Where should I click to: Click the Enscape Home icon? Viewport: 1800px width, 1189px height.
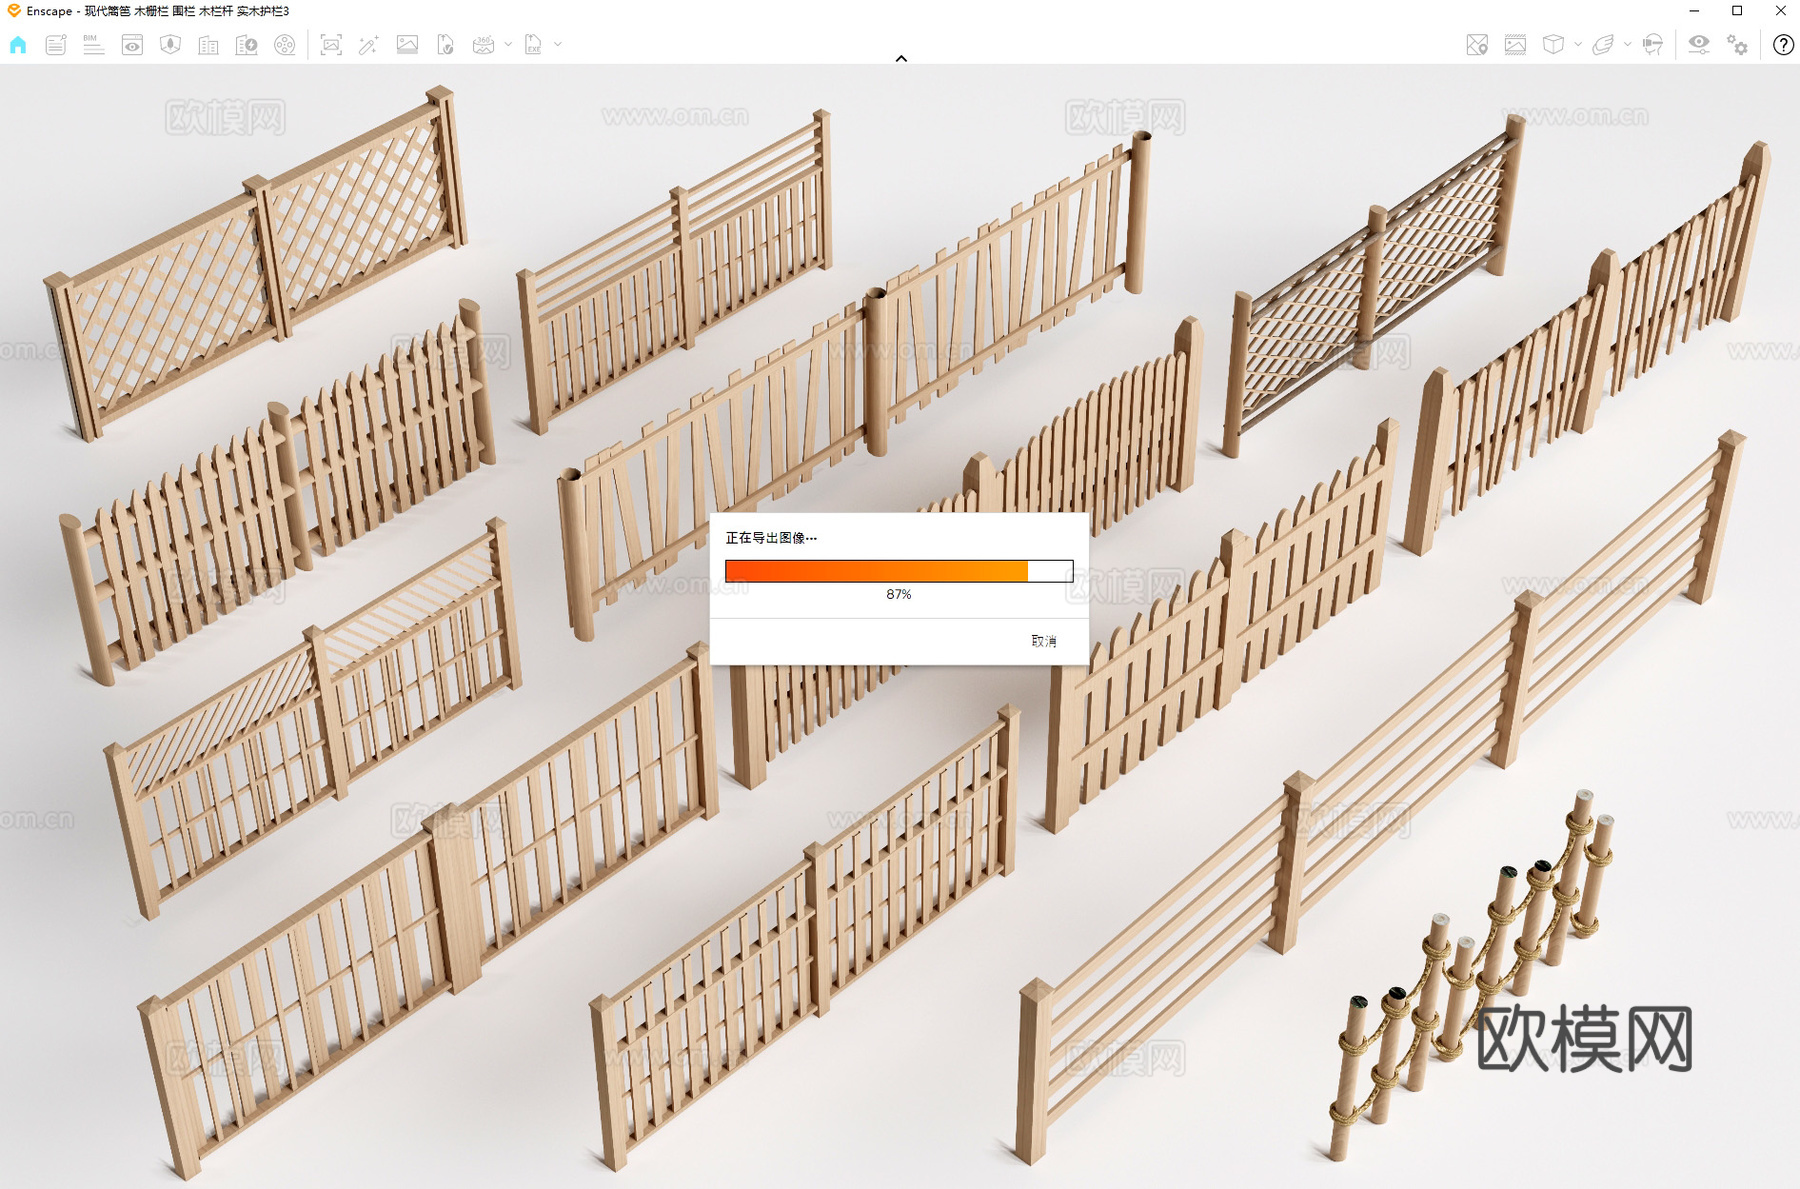click(18, 45)
